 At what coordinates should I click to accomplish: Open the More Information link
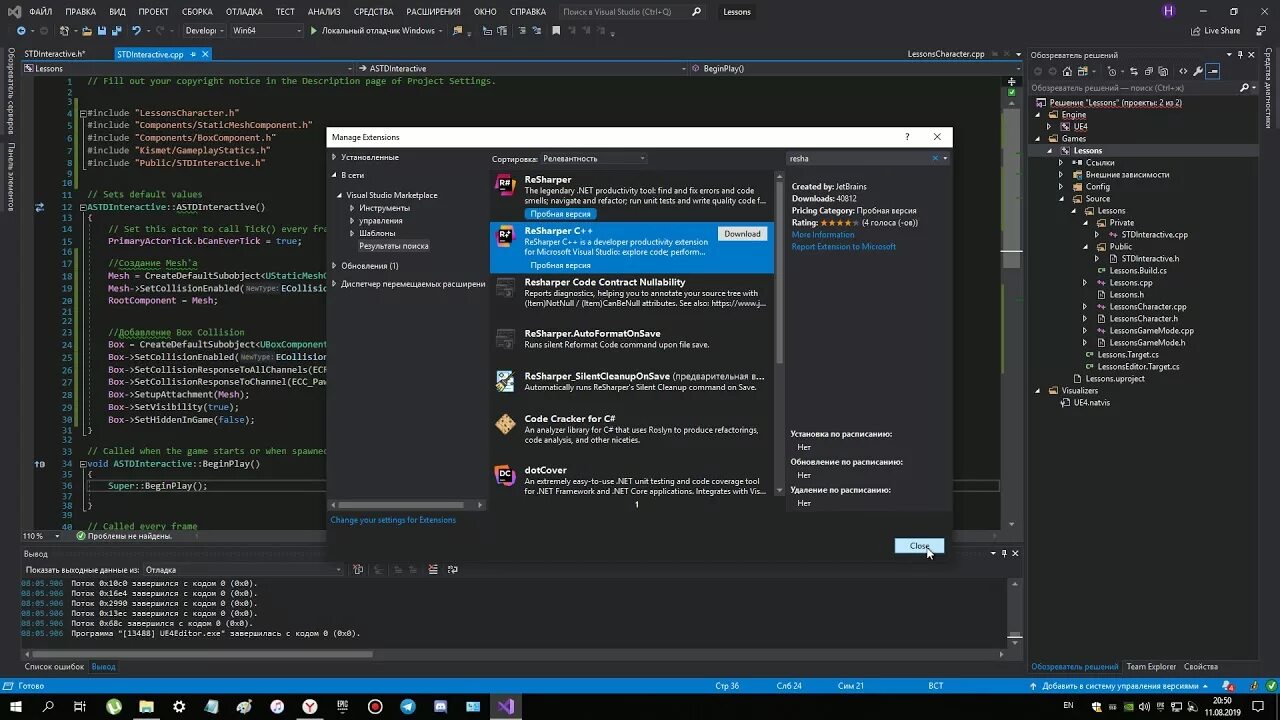pos(823,235)
